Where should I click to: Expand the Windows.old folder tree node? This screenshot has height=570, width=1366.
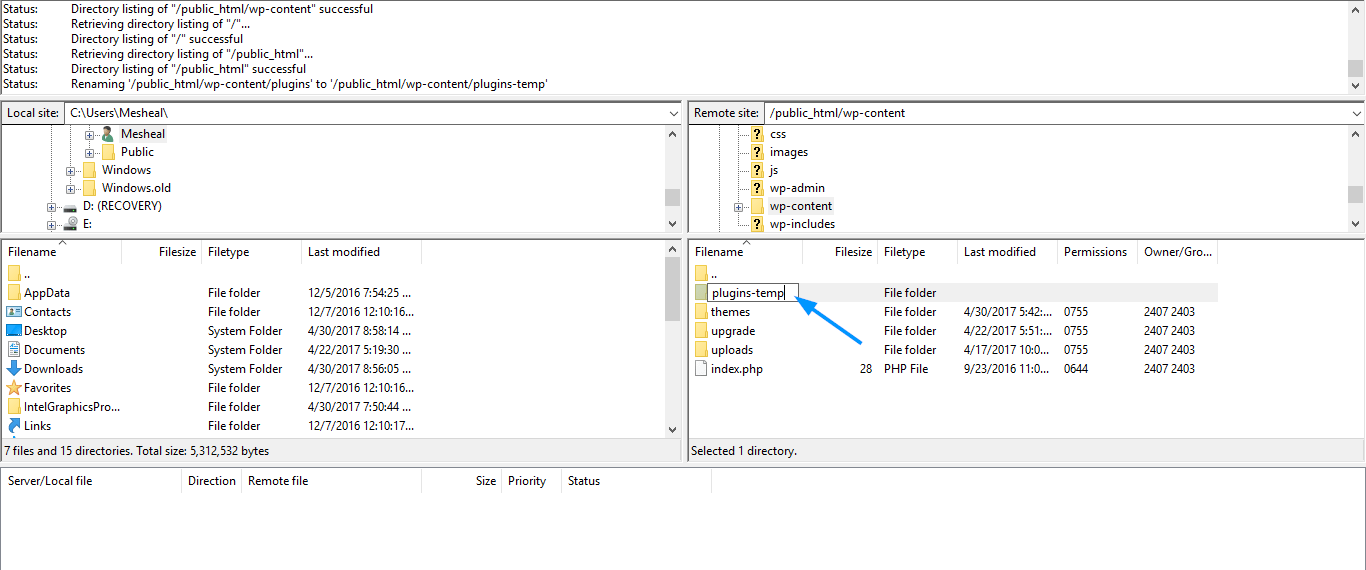71,189
